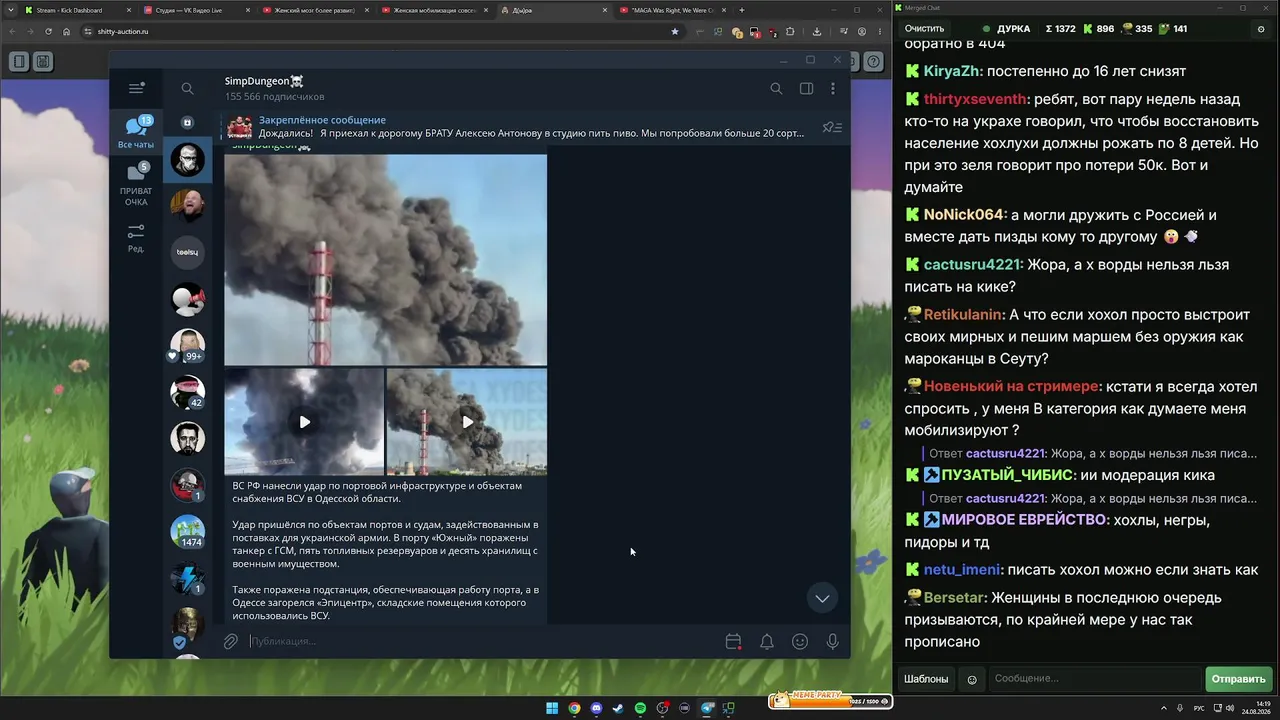Screen dimensions: 1280x720
Task: Open the Windows Start menu
Action: (x=552, y=709)
